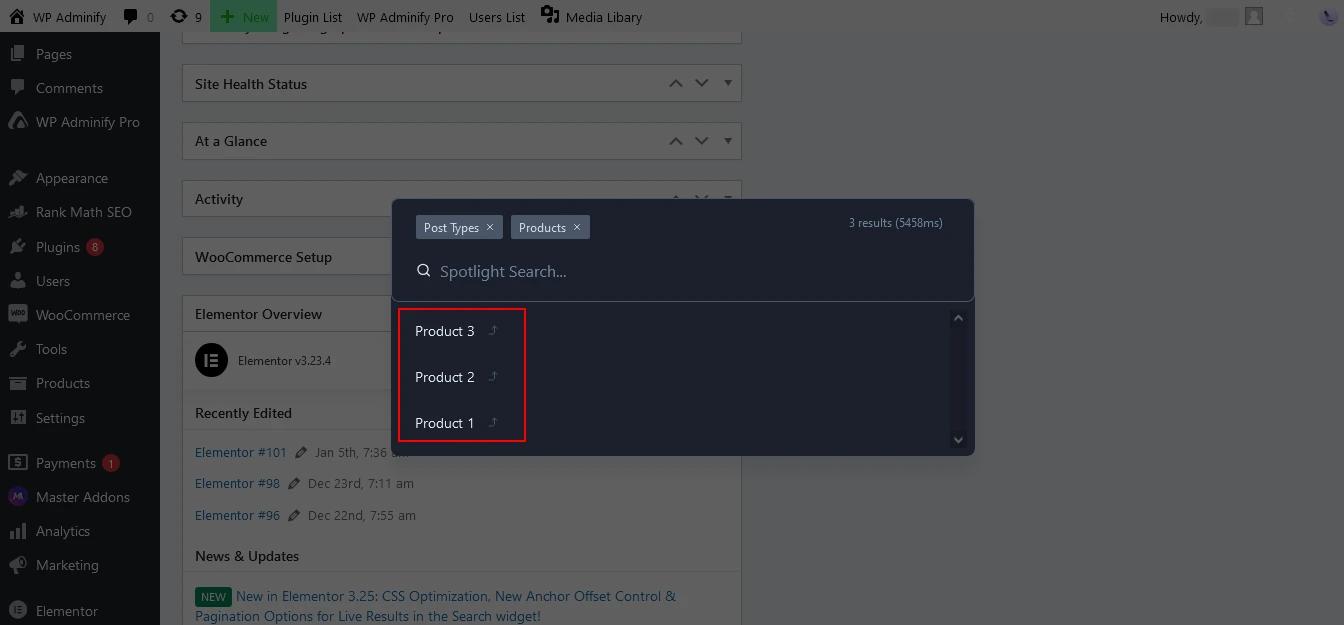1344x625 pixels.
Task: Click the Media Libary icon in admin bar
Action: [550, 15]
